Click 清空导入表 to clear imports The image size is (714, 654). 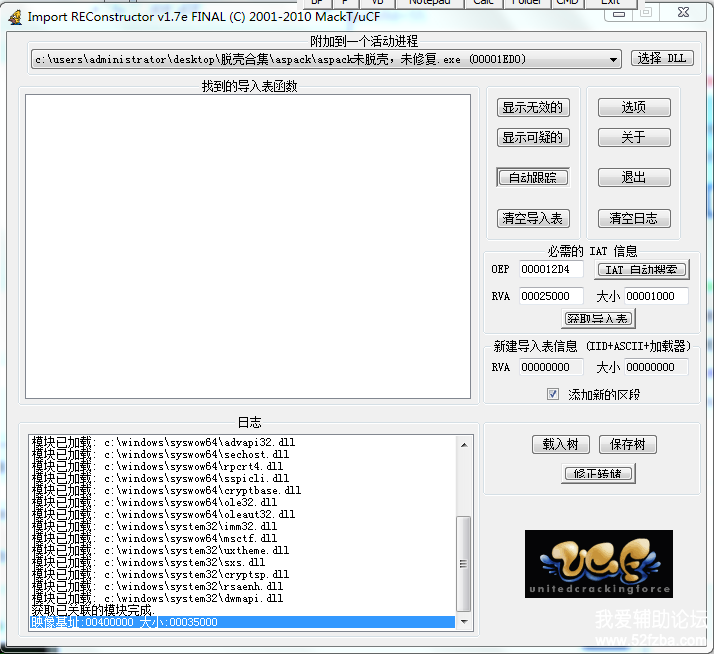533,218
